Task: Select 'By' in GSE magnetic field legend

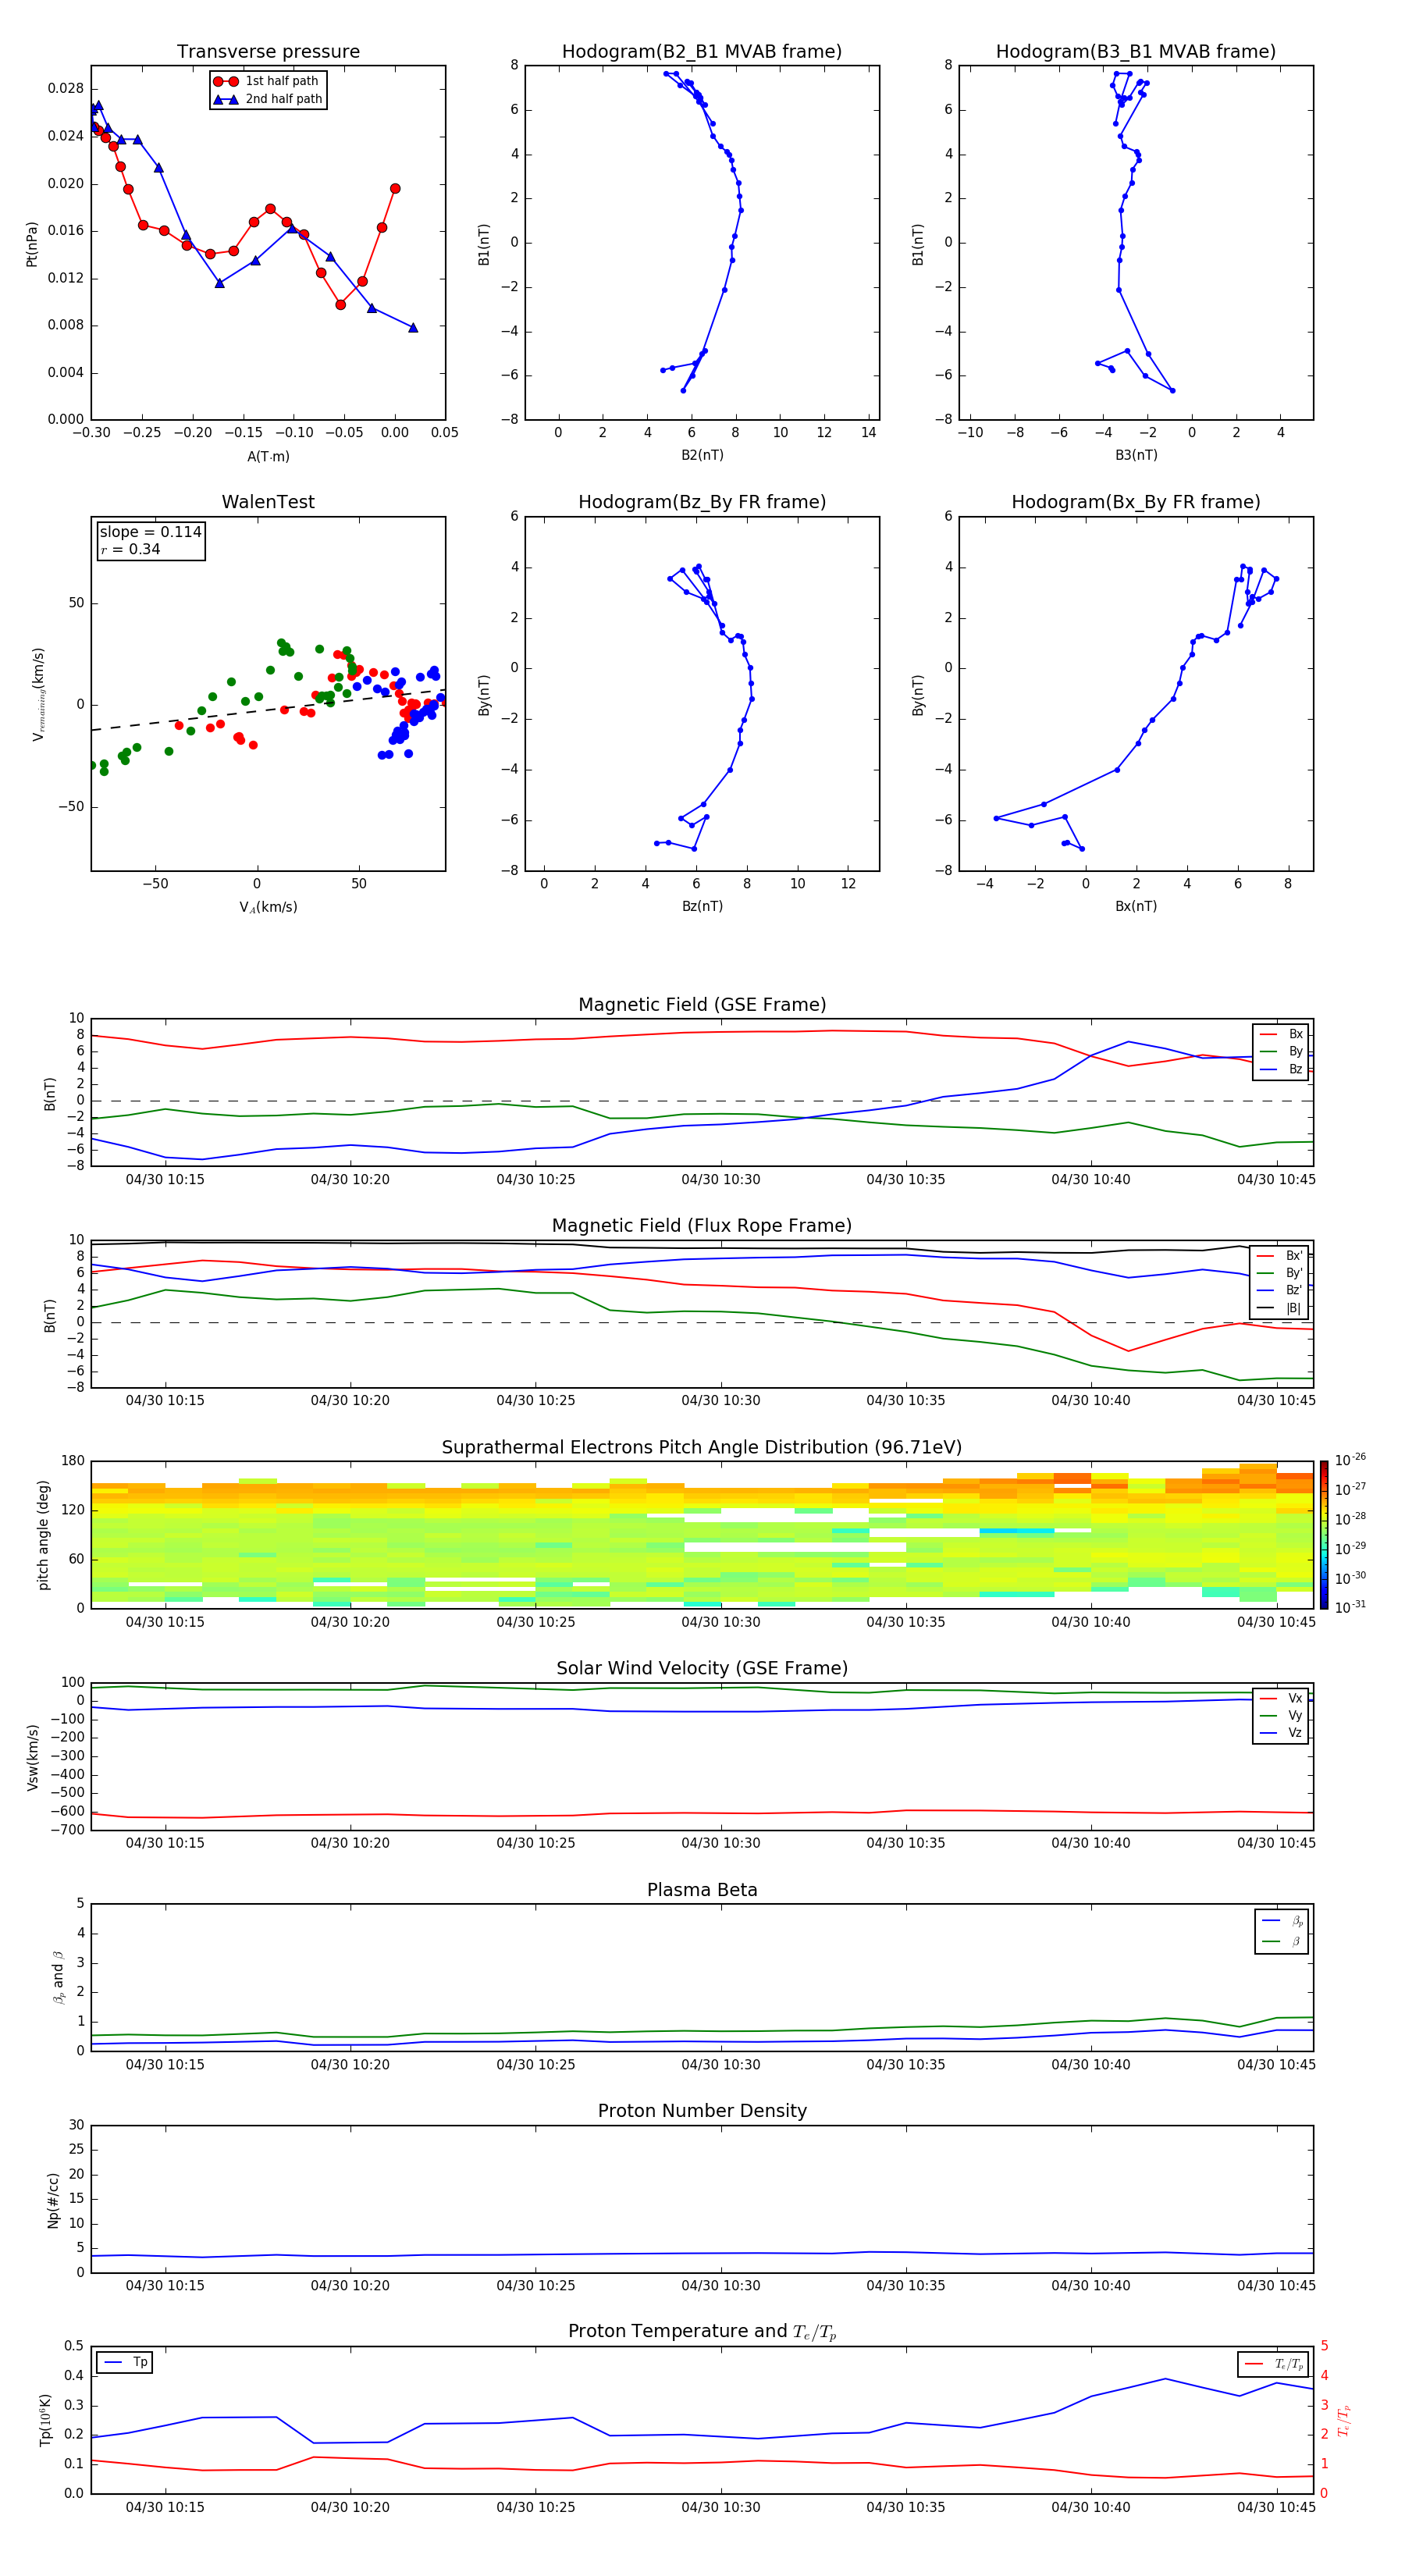Action: click(x=1281, y=1051)
